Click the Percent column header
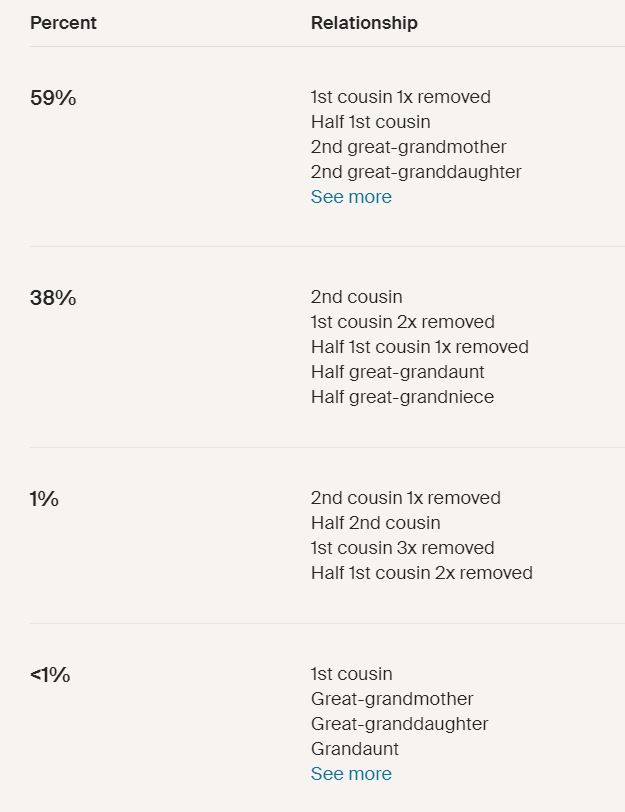 point(63,23)
